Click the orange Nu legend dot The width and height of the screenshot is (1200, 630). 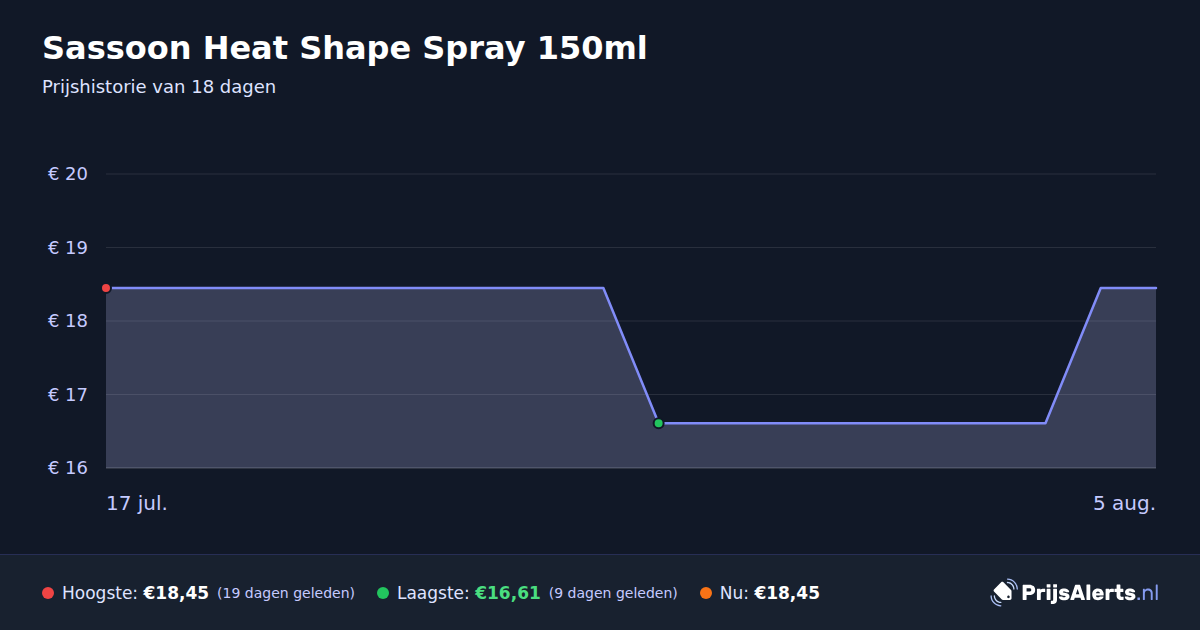(x=706, y=593)
